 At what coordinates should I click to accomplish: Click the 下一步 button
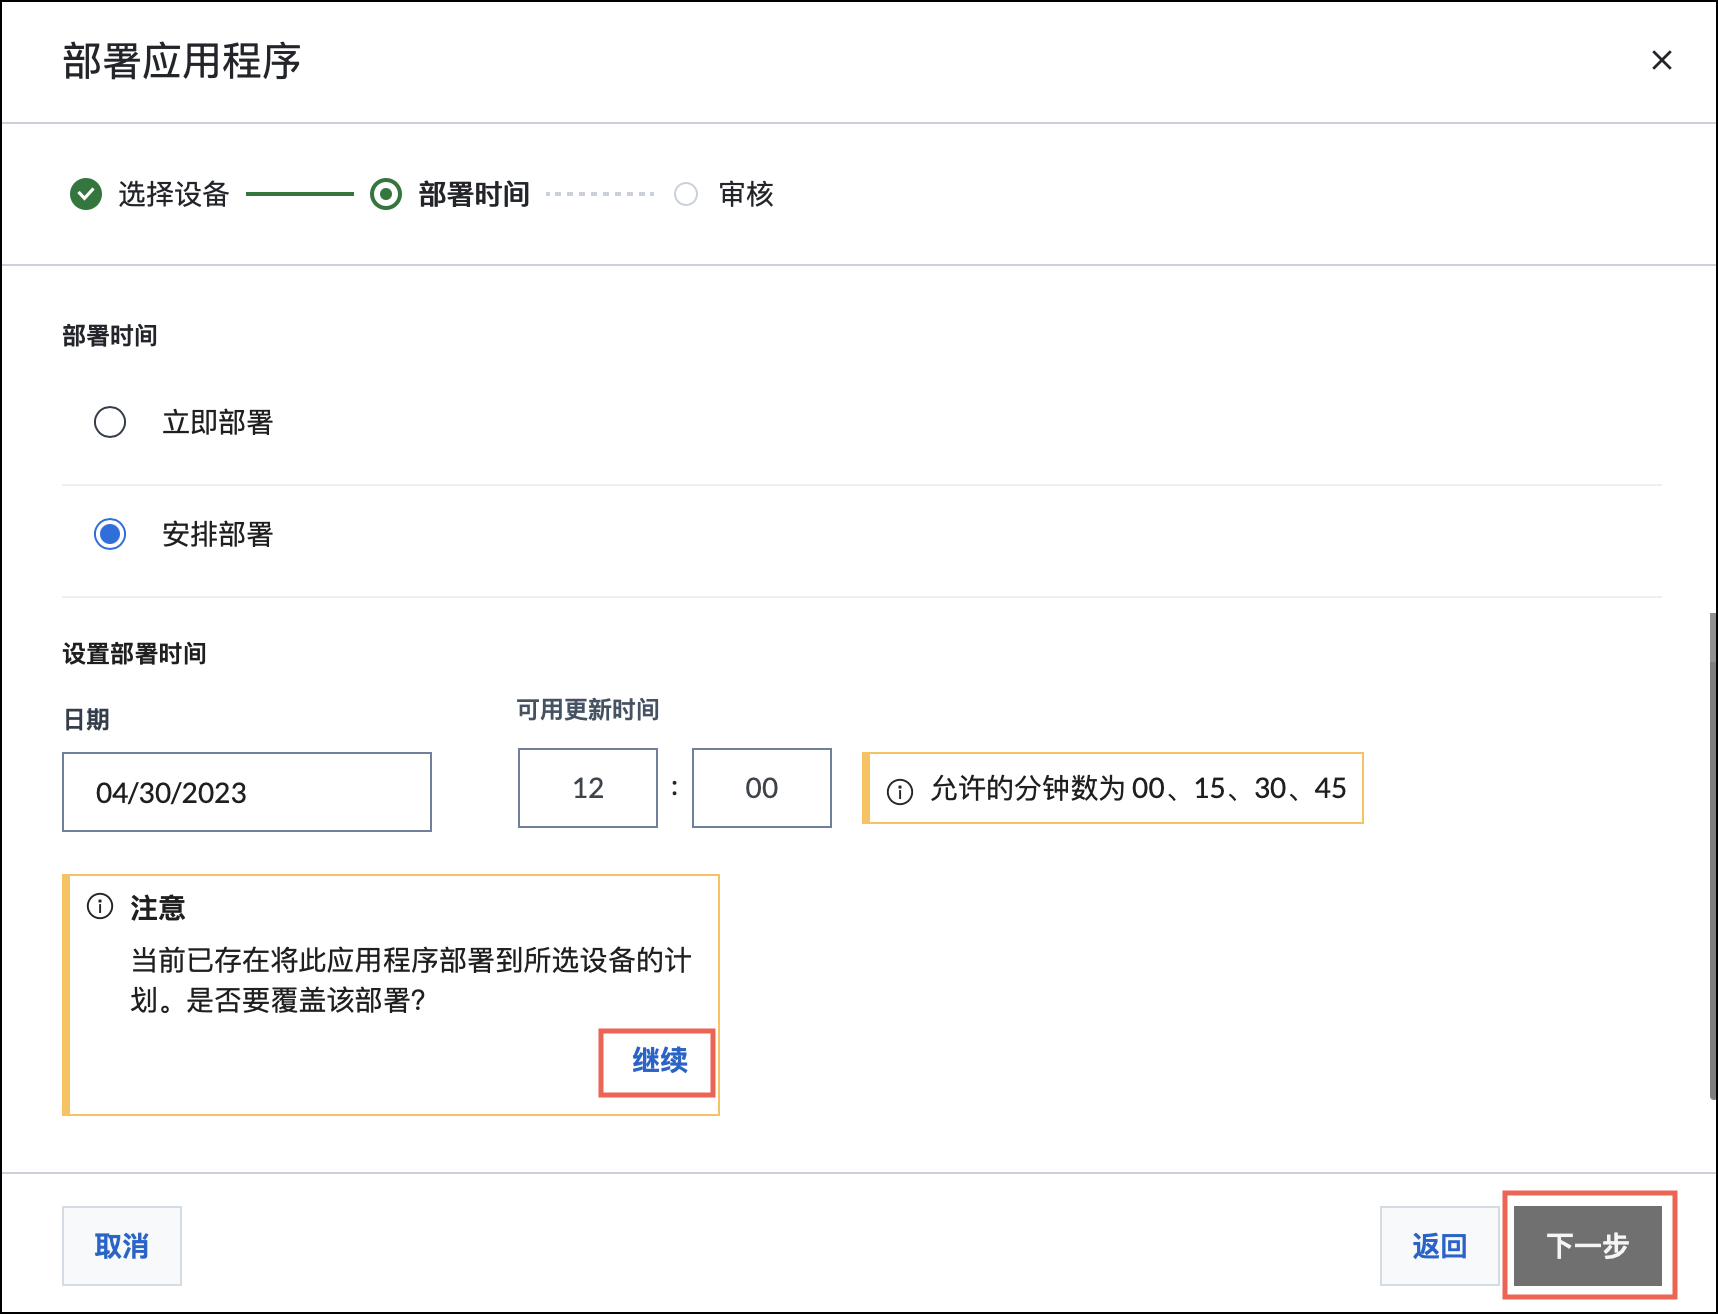[x=1588, y=1246]
